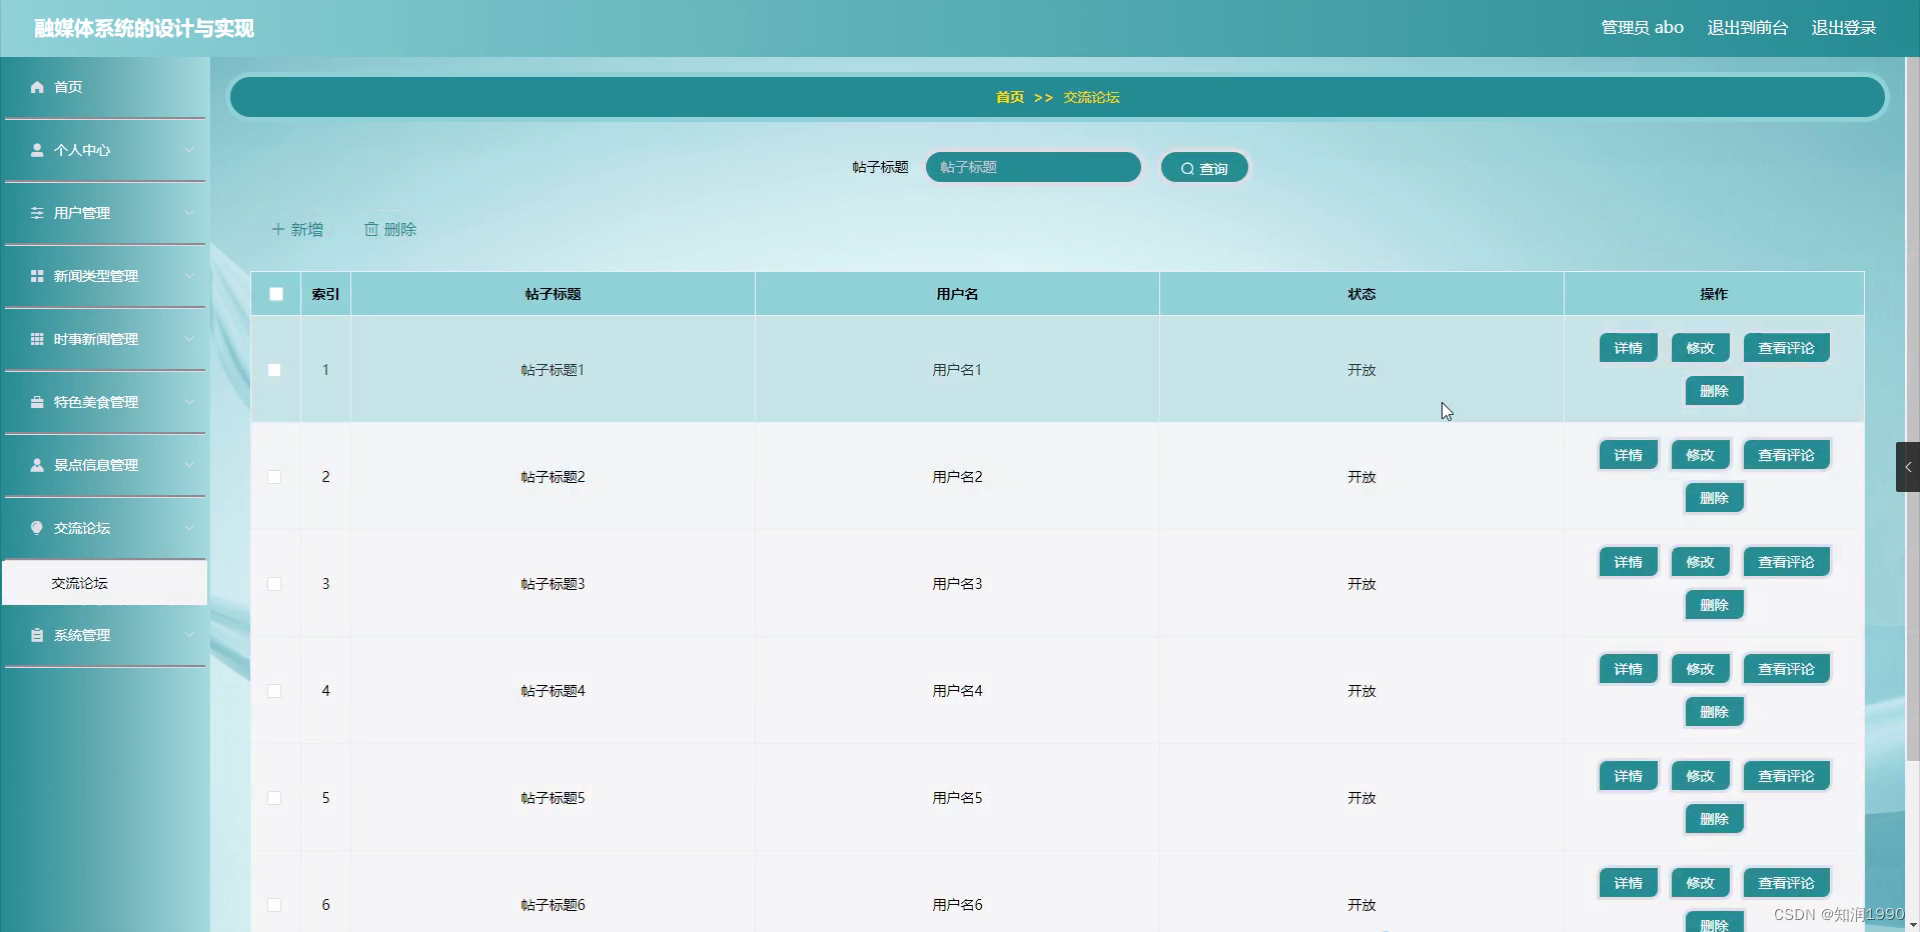The height and width of the screenshot is (932, 1920).
Task: Click the 用户管理 management icon
Action: (x=36, y=213)
